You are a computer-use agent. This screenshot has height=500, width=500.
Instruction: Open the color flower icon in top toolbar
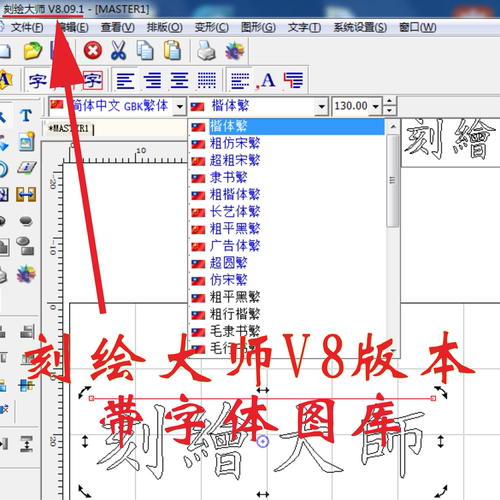click(x=234, y=51)
